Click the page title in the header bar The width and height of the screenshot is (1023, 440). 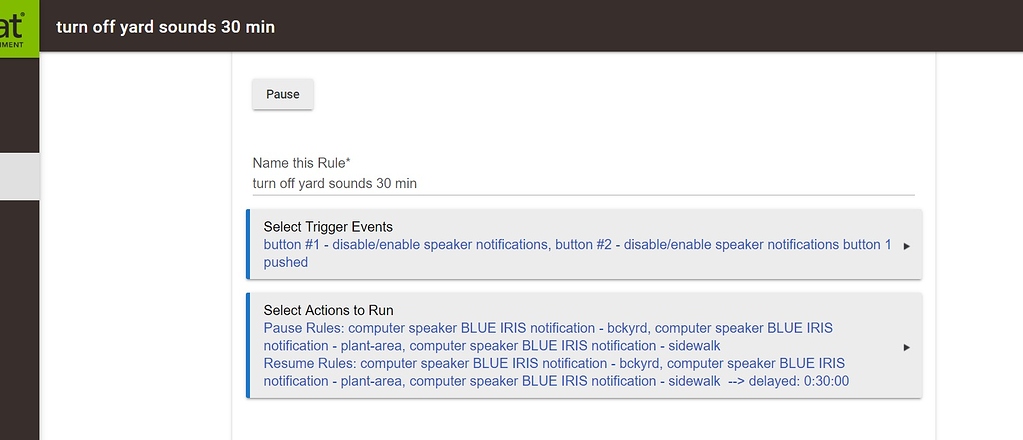(x=165, y=27)
